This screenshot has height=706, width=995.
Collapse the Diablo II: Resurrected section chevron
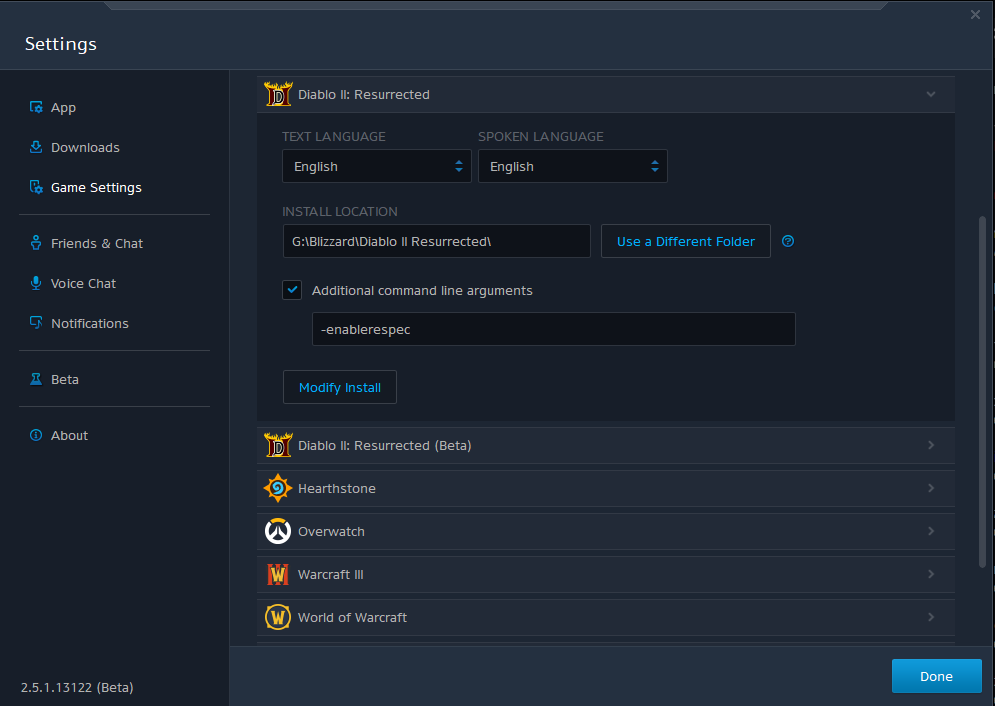(x=931, y=95)
